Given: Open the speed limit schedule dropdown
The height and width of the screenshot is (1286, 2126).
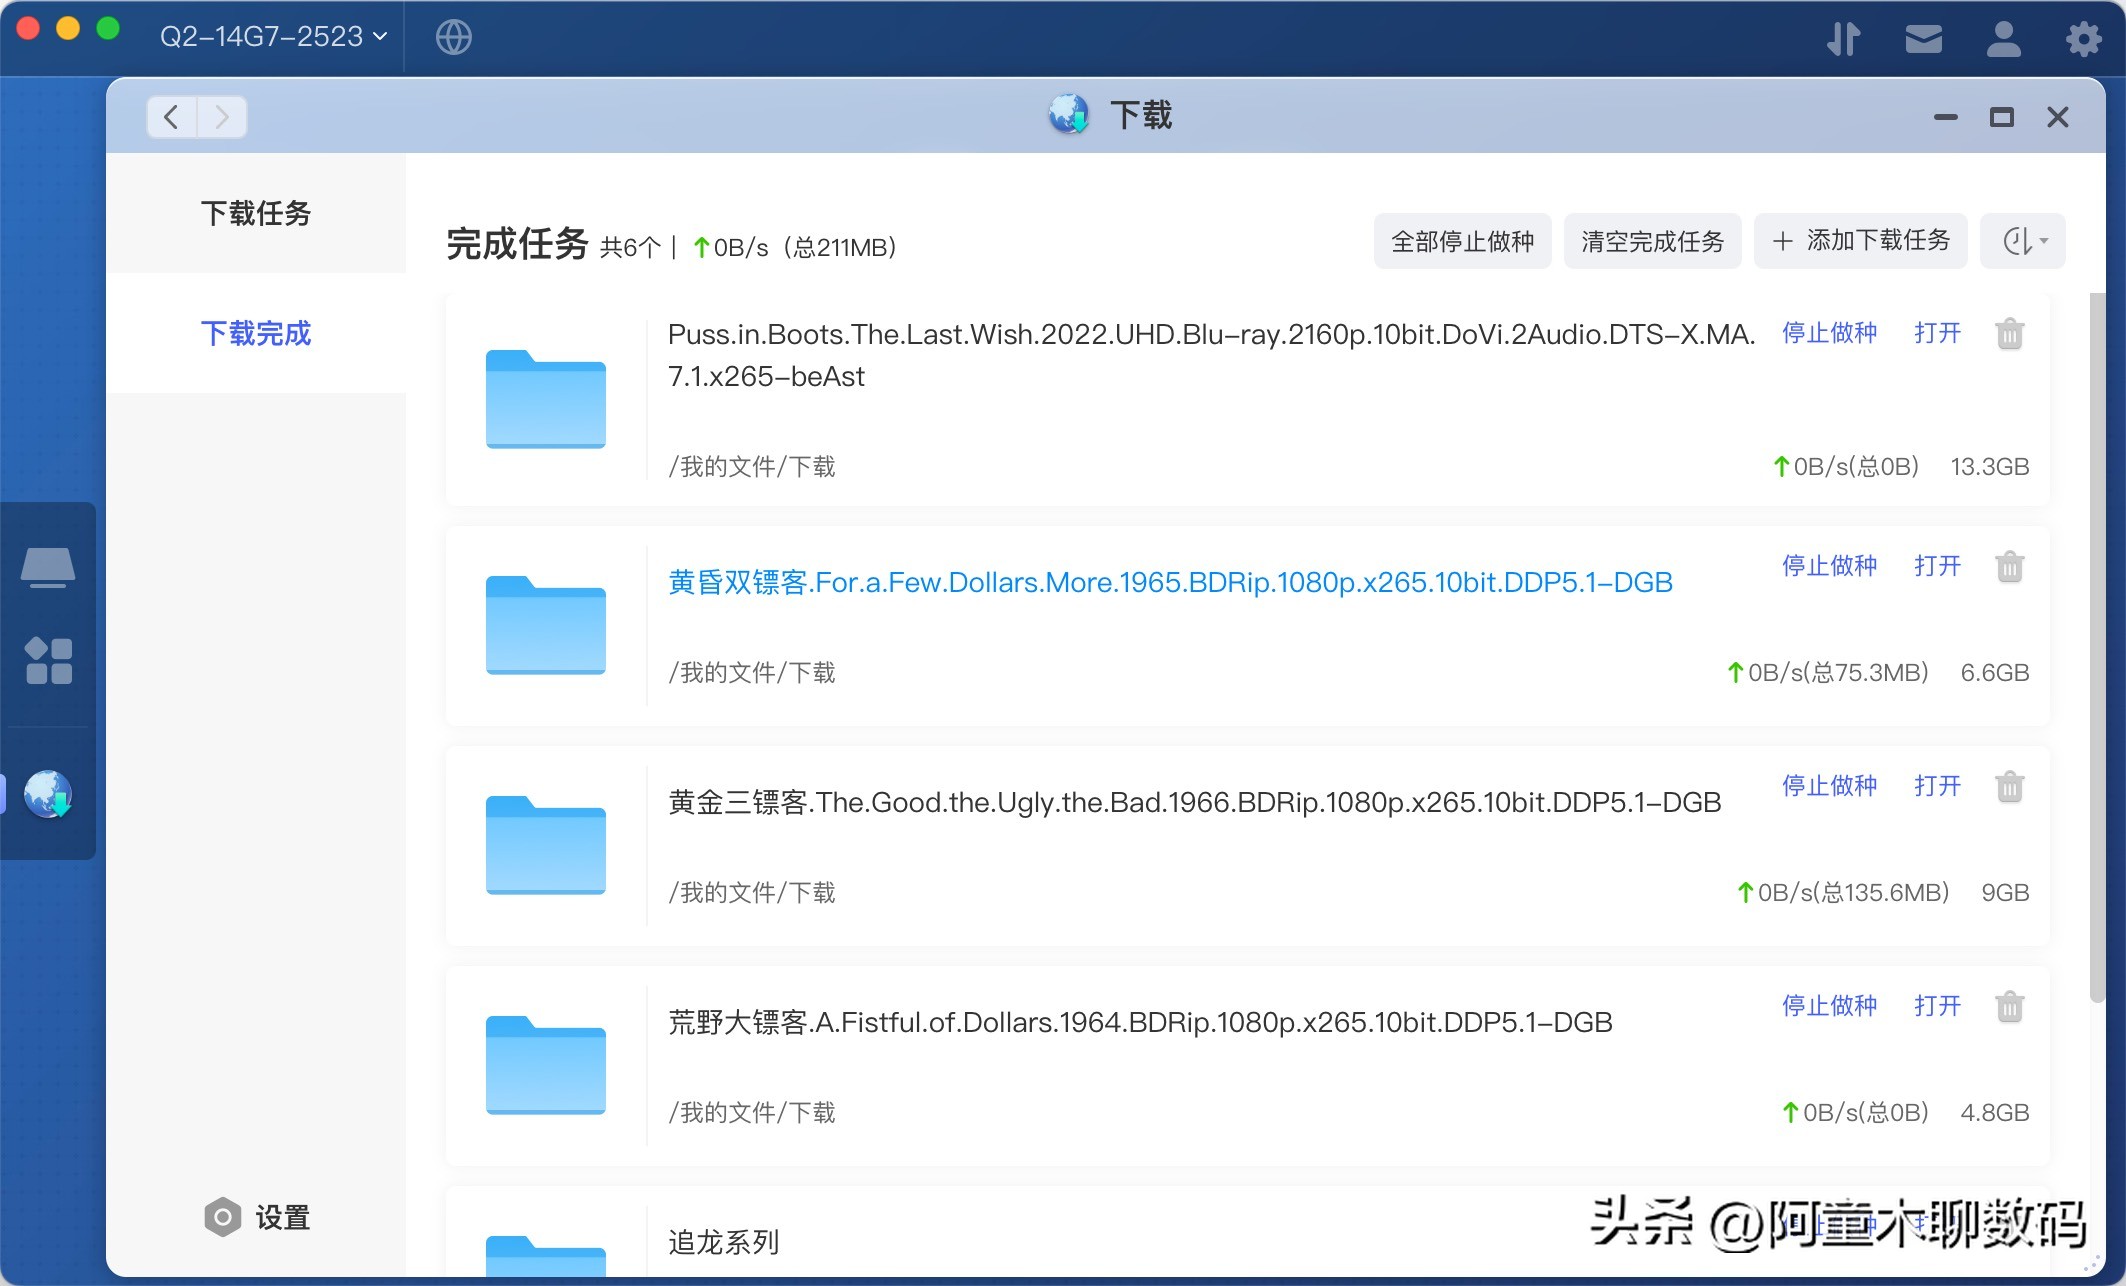Looking at the screenshot, I should (2024, 241).
